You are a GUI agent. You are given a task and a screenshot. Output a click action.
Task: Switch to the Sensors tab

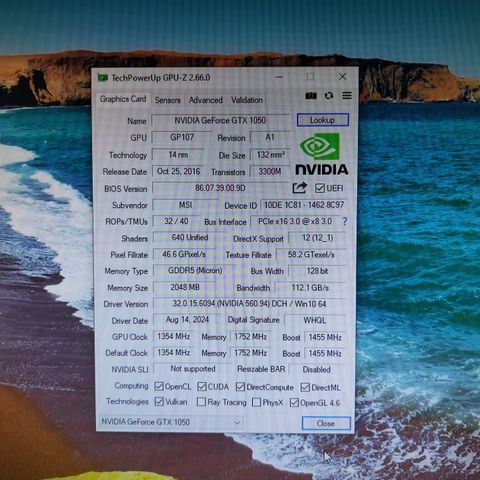pos(167,100)
